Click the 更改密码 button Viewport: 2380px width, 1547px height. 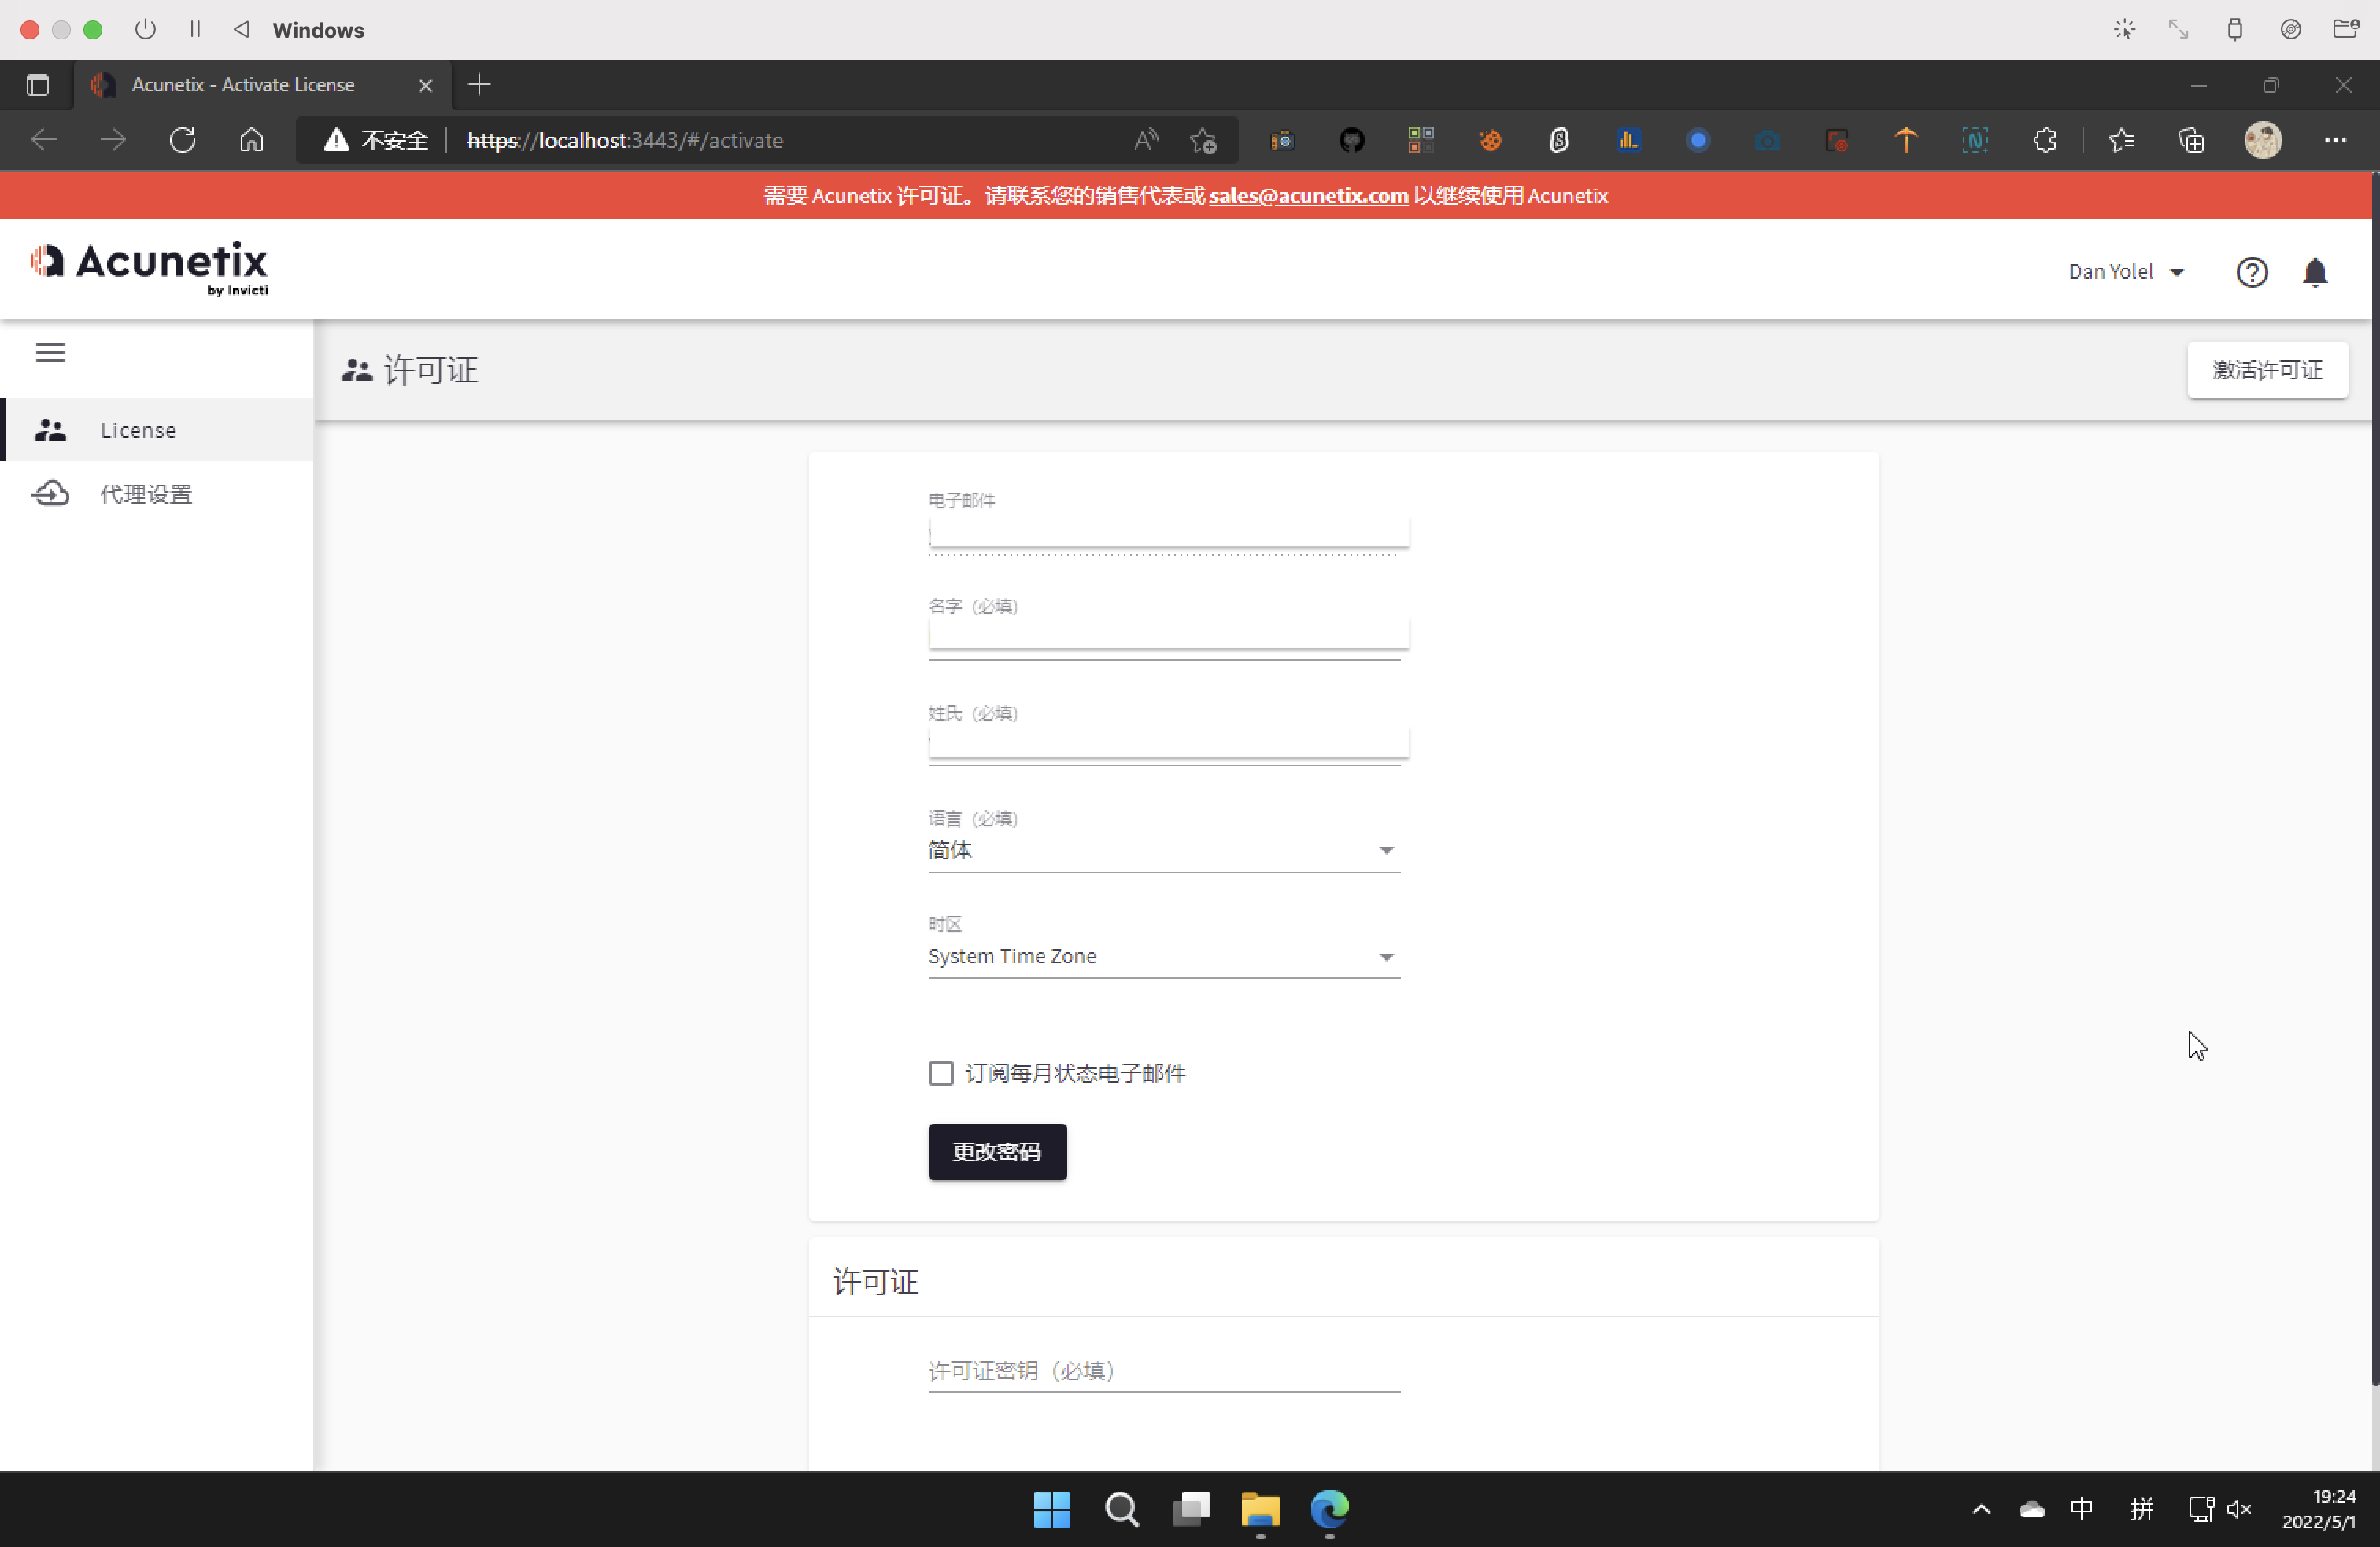[x=997, y=1152]
